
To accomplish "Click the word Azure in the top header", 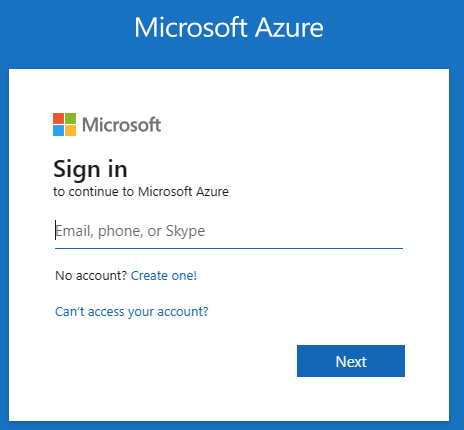I will (289, 27).
